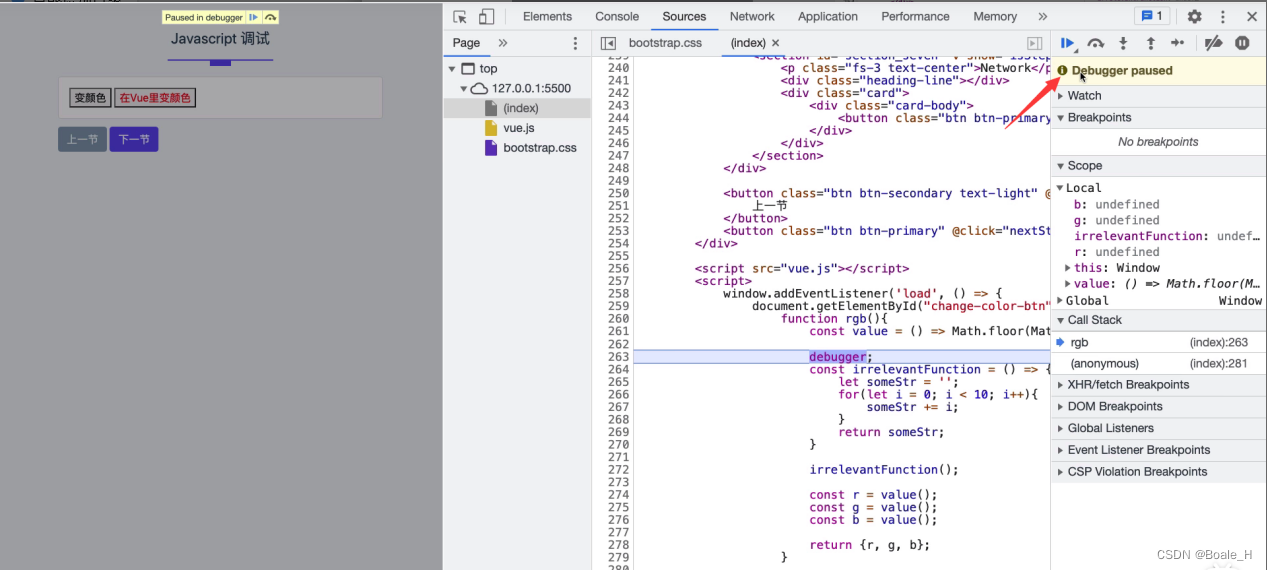
Task: Step over from page overlay Paused in debugger
Action: tap(270, 17)
